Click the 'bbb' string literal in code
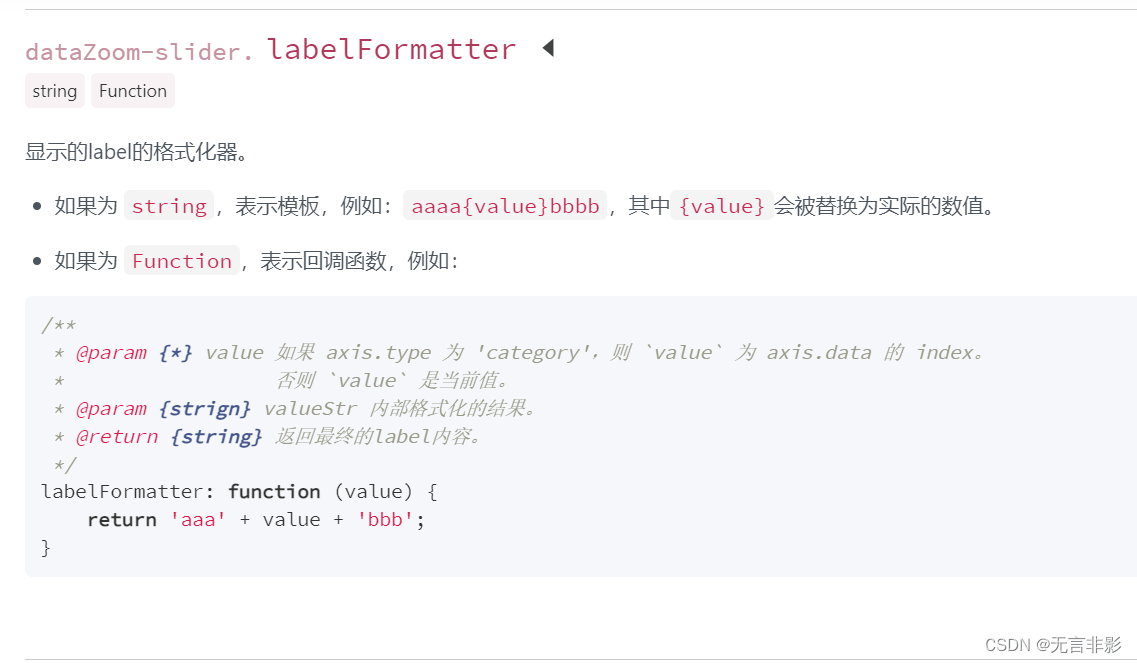 (x=386, y=520)
